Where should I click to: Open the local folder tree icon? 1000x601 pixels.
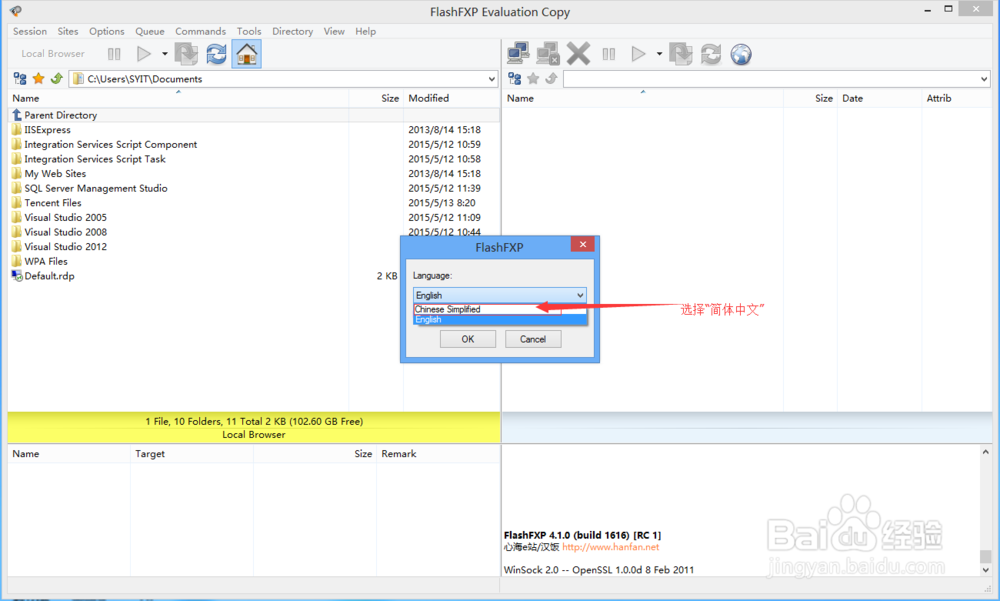[20, 78]
